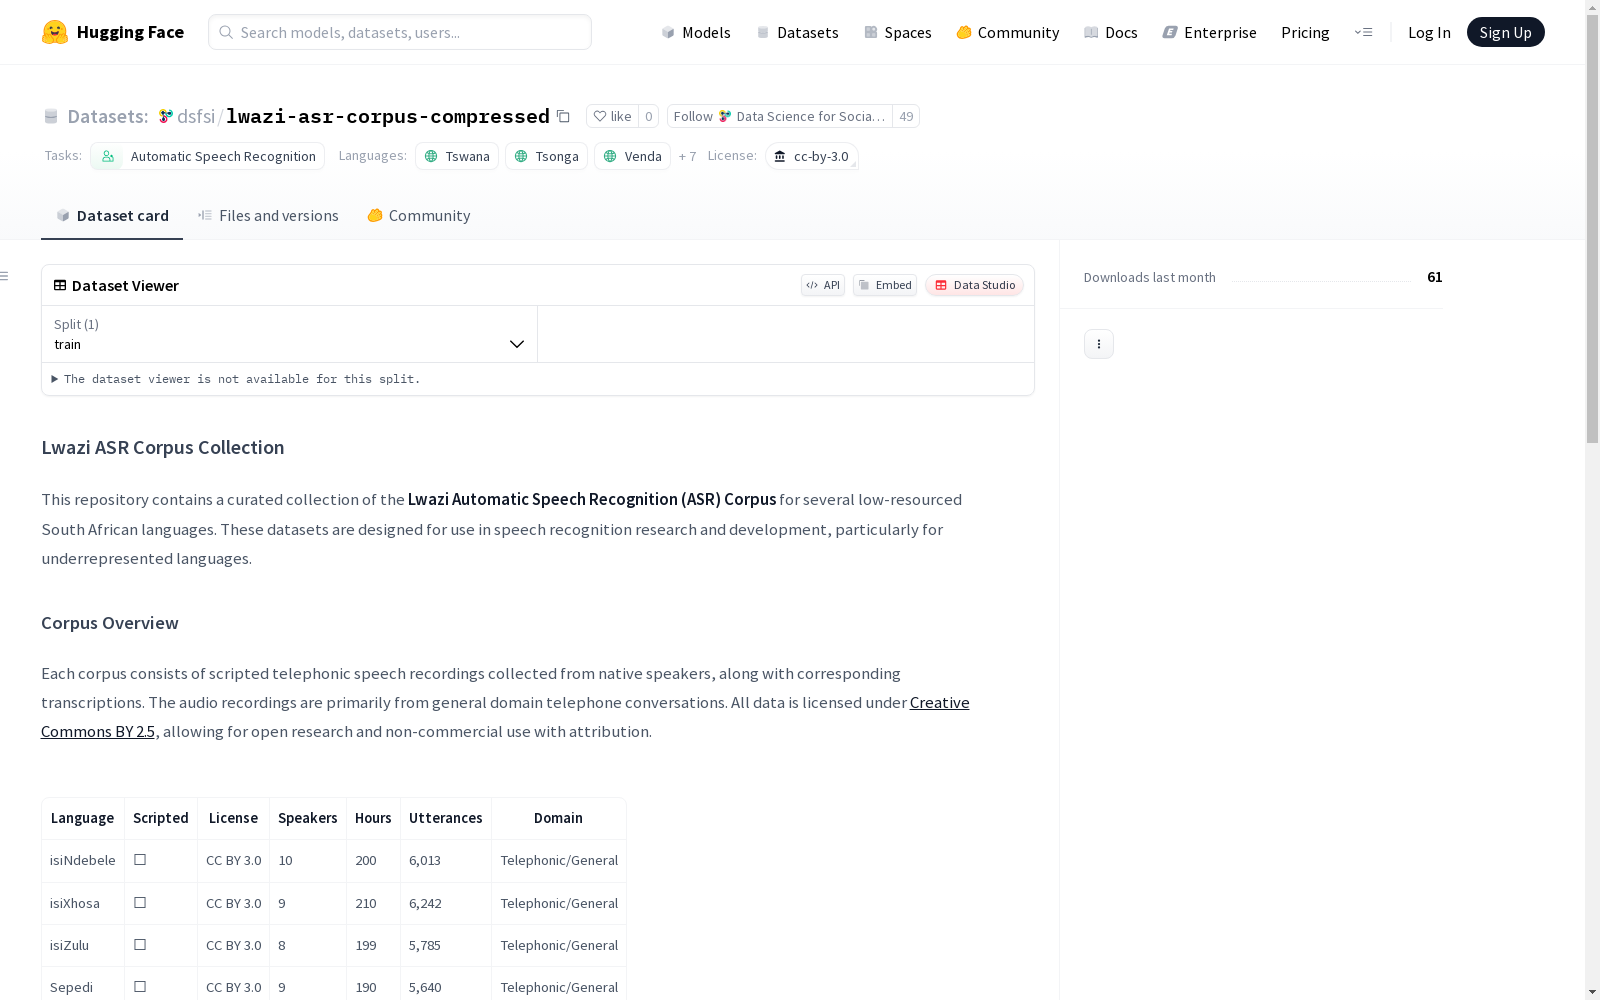Image resolution: width=1600 pixels, height=1000 pixels.
Task: Click the lwazi-asr-corpus-compressed dataset title
Action: click(388, 116)
